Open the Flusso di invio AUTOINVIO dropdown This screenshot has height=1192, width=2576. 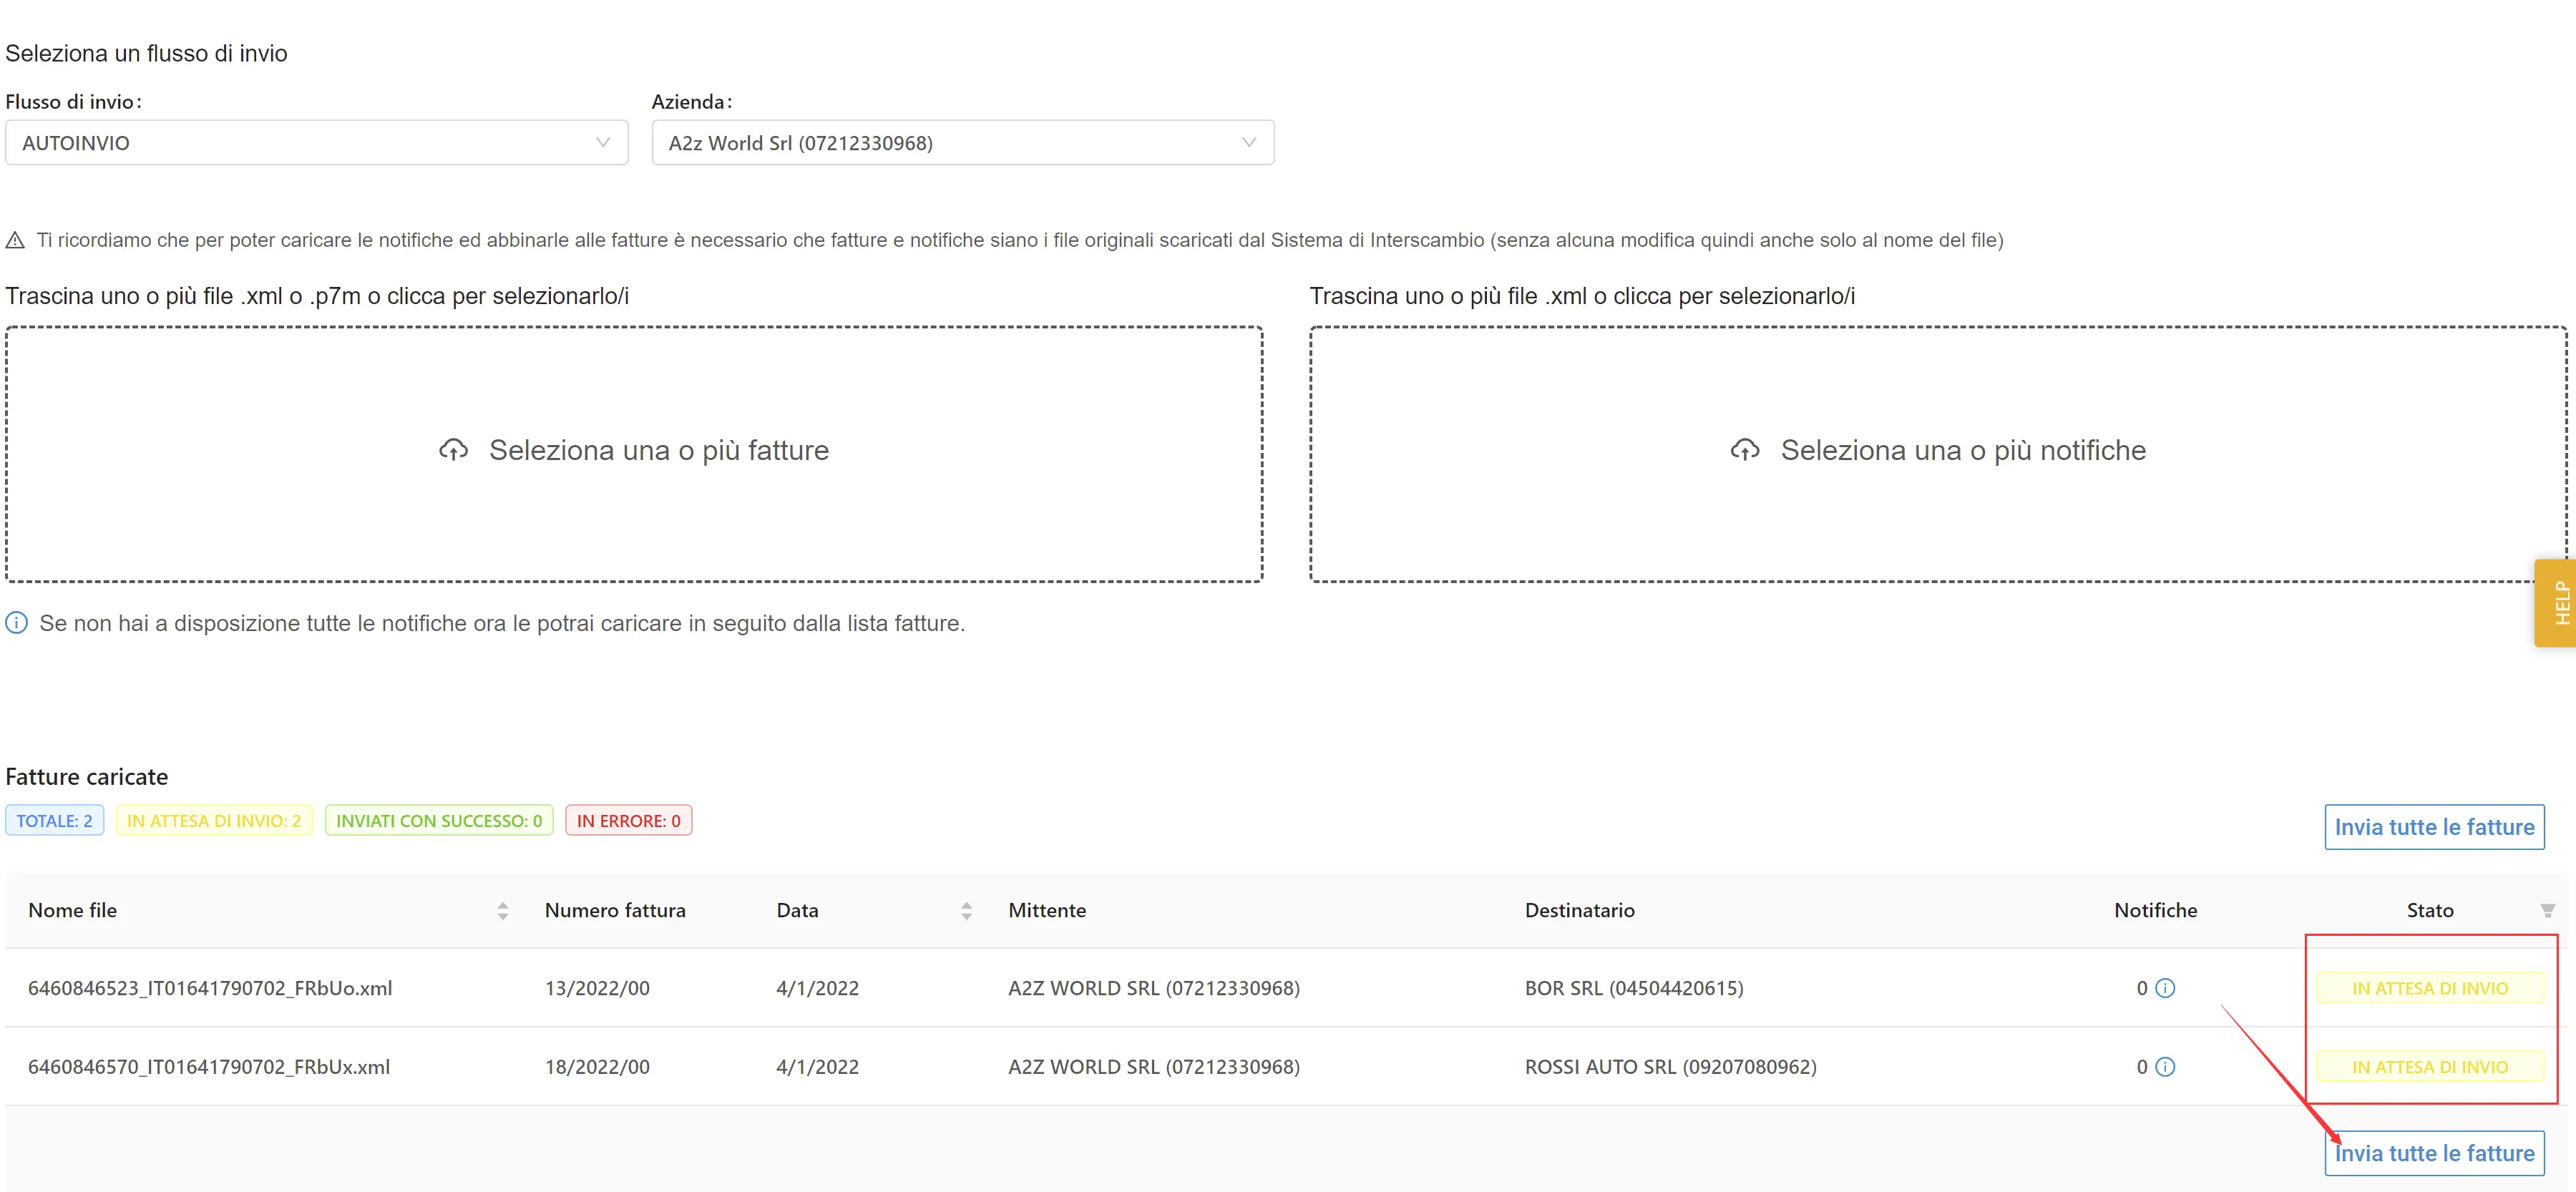coord(316,143)
